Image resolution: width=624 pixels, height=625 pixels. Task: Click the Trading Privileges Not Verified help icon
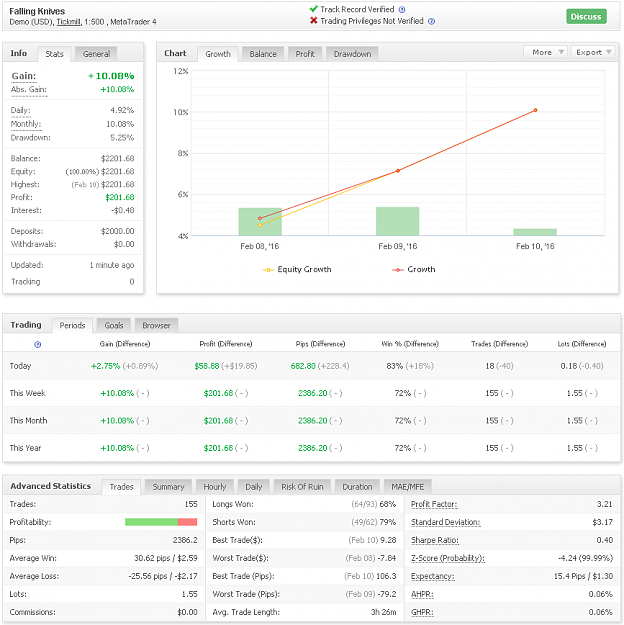coord(431,21)
